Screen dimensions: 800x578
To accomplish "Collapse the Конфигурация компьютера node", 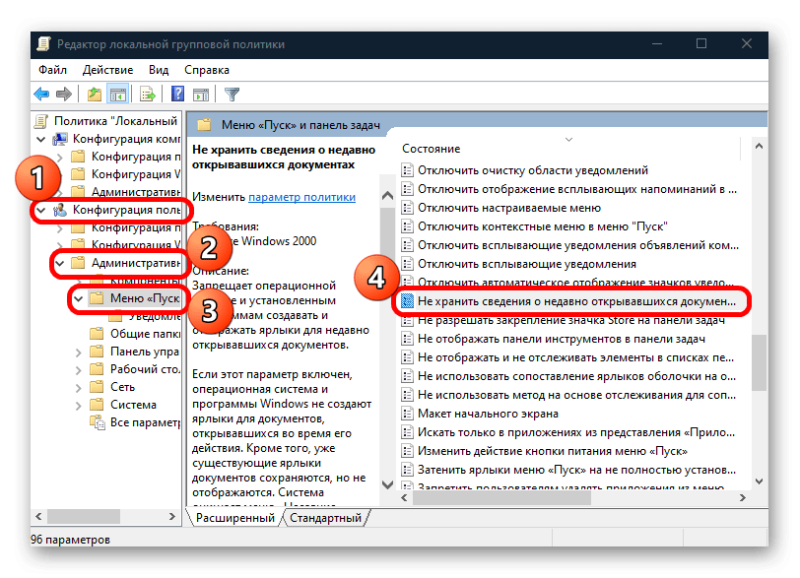I will [41, 139].
